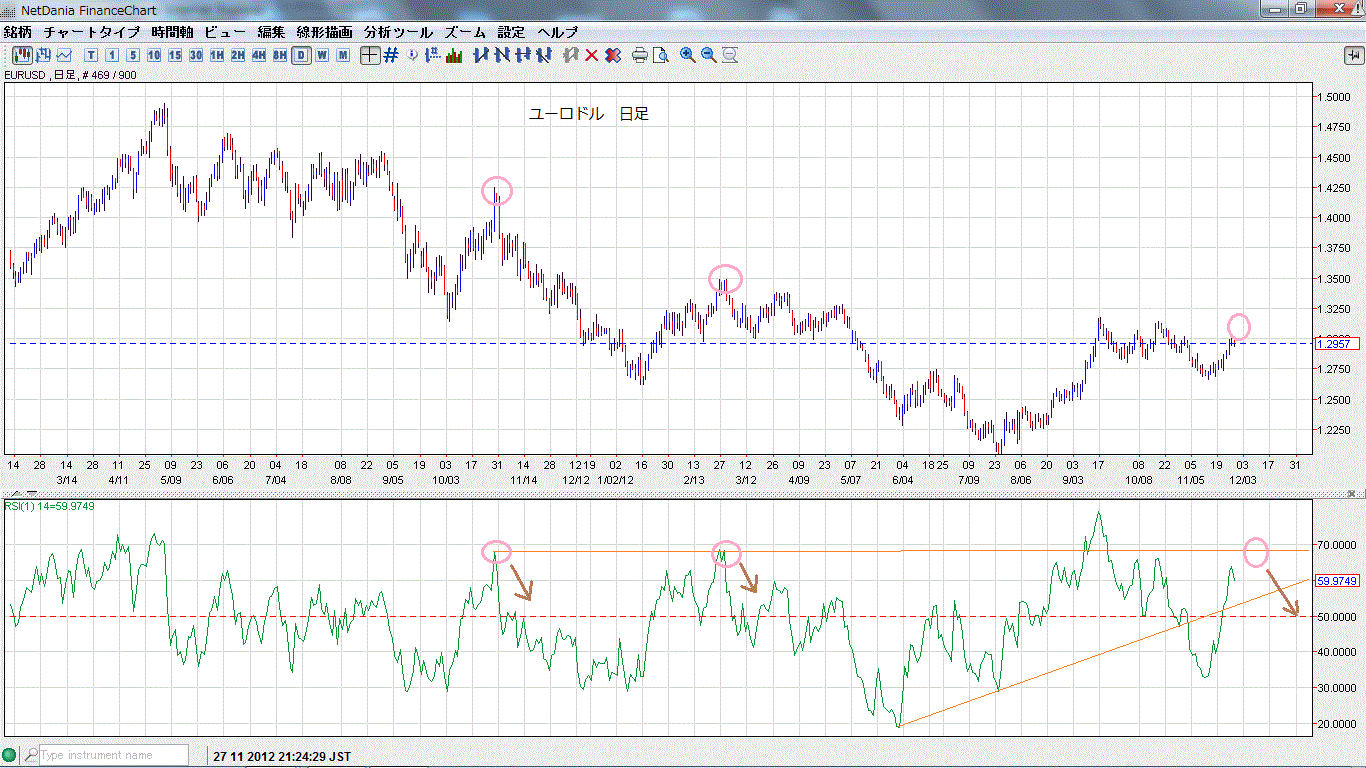This screenshot has width=1366, height=768.
Task: Click the EURUSD chart info label
Action: coord(70,75)
